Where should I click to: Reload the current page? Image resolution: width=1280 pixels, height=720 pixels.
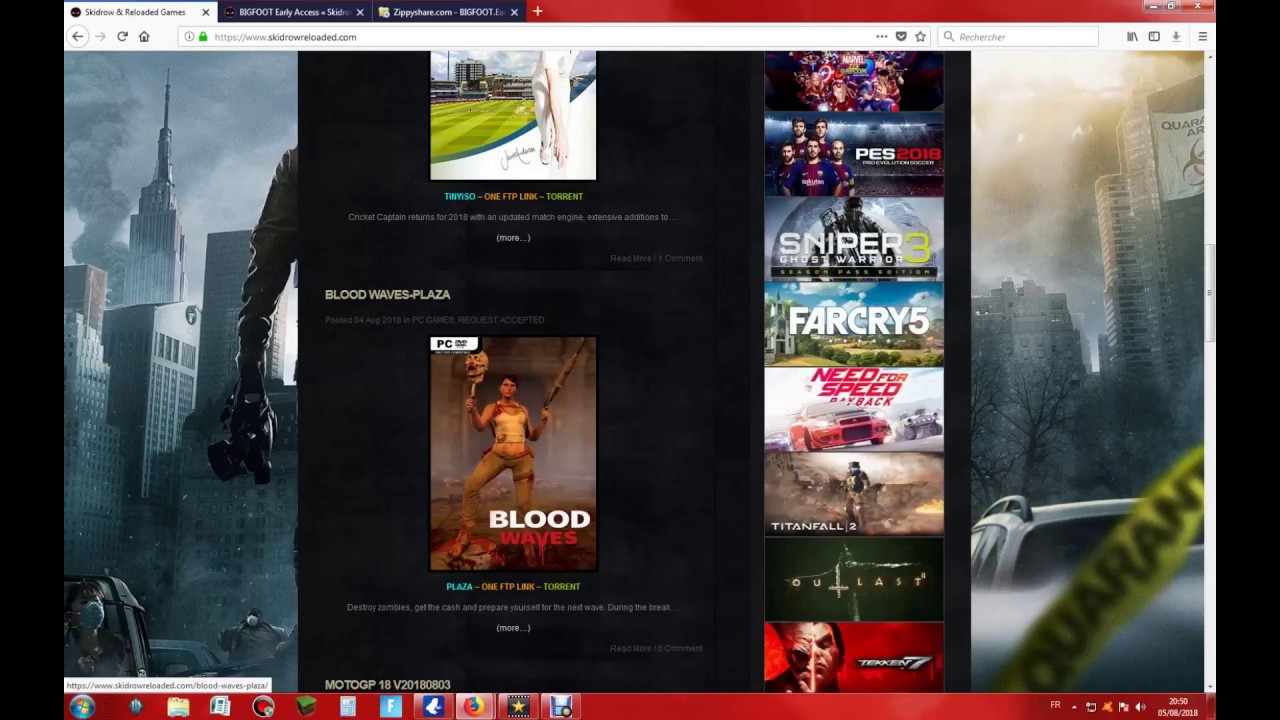(x=122, y=37)
